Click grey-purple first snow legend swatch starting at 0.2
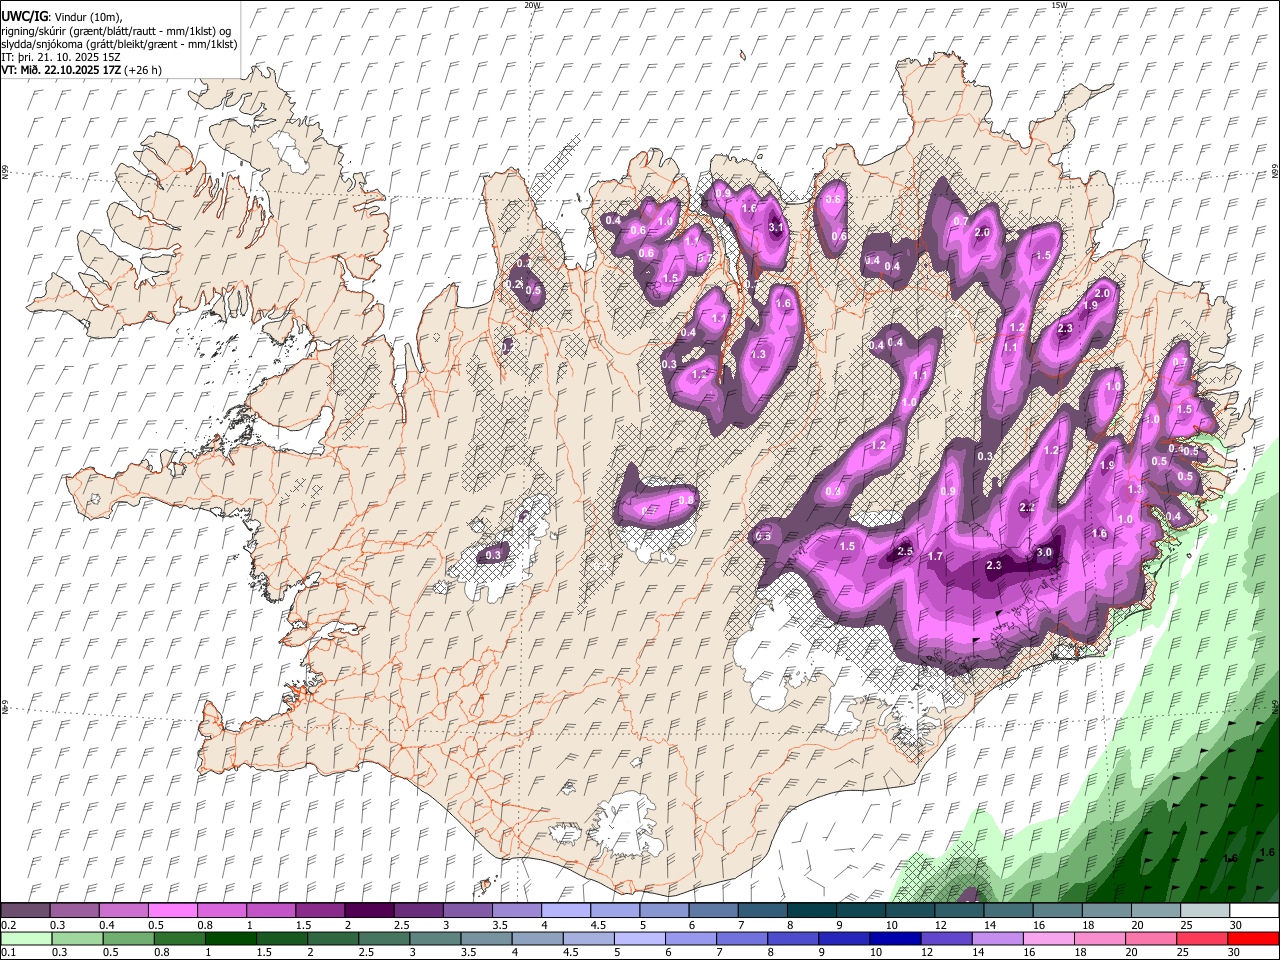 26,911
